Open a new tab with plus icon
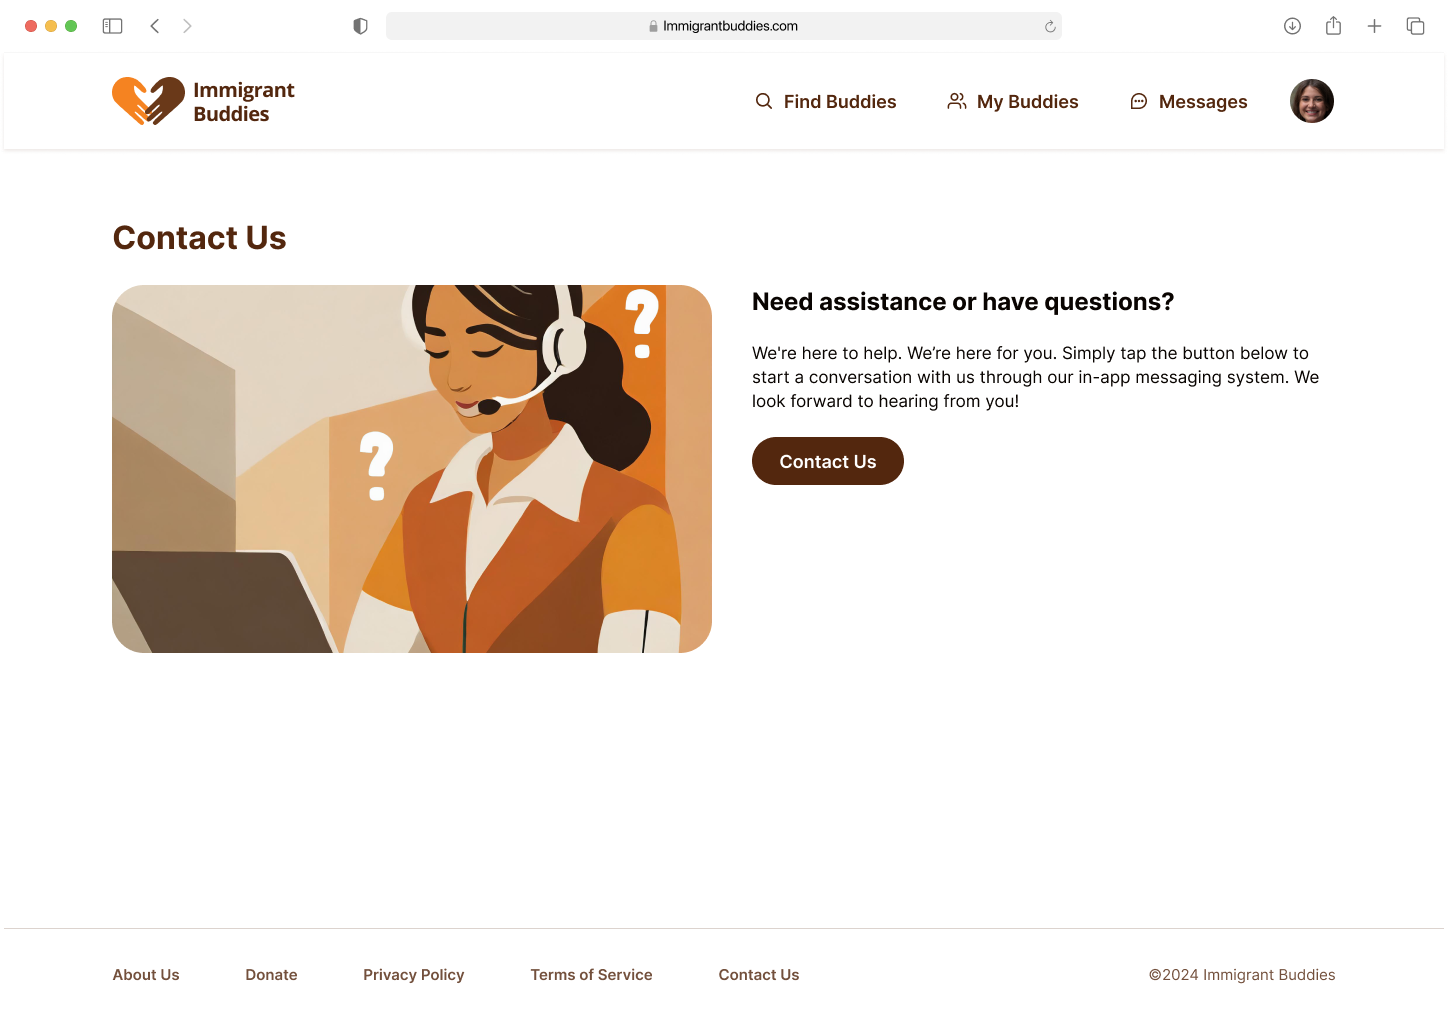The width and height of the screenshot is (1448, 1024). pos(1374,26)
